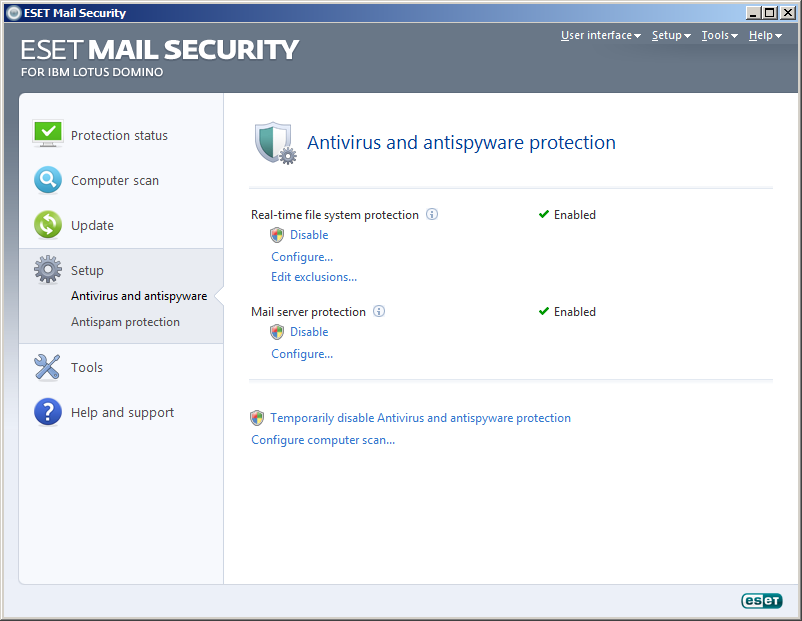Disable Real-time file system protection
Screen dimensions: 802x621
pos(309,235)
